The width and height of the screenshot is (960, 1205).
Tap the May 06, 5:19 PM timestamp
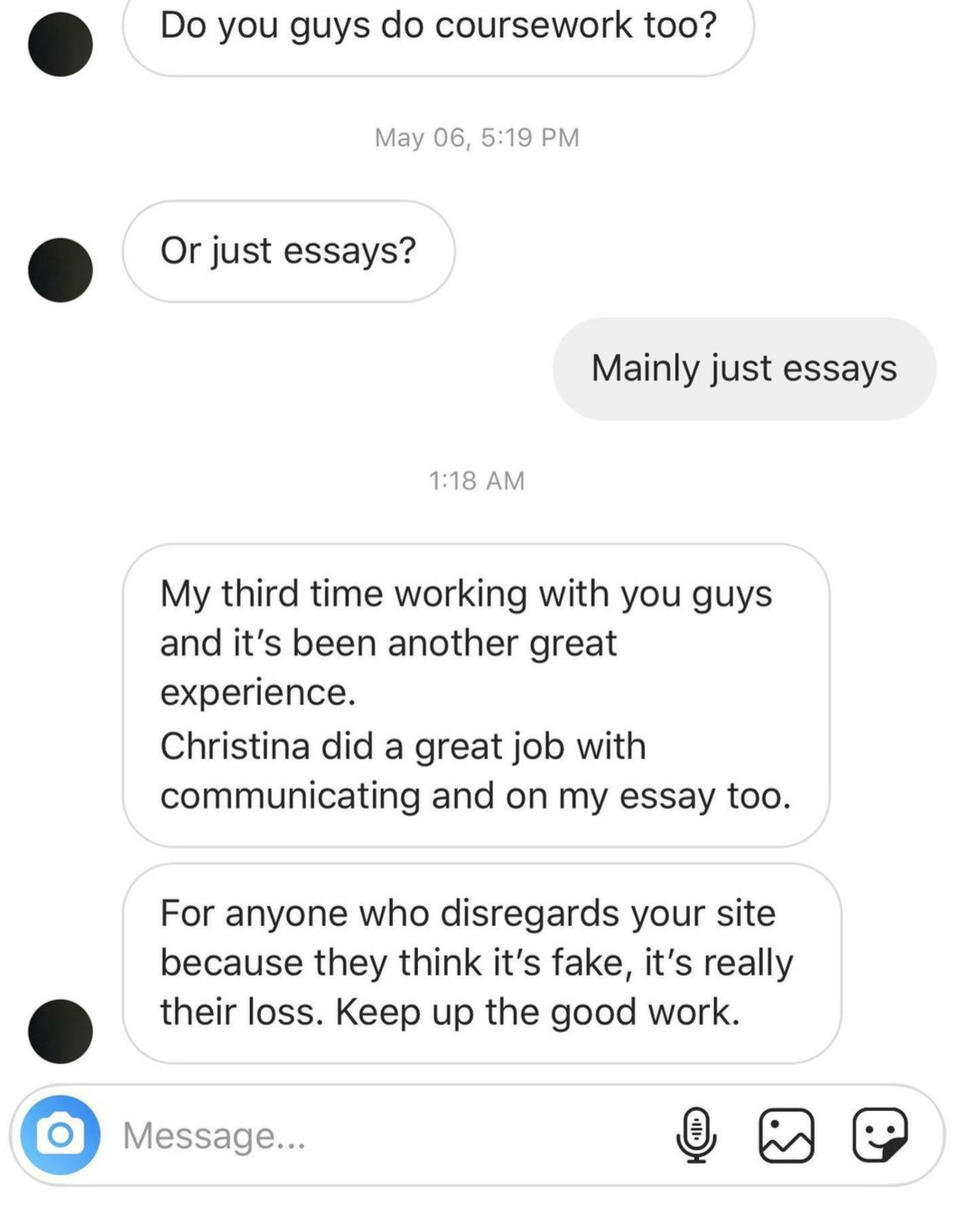477,137
